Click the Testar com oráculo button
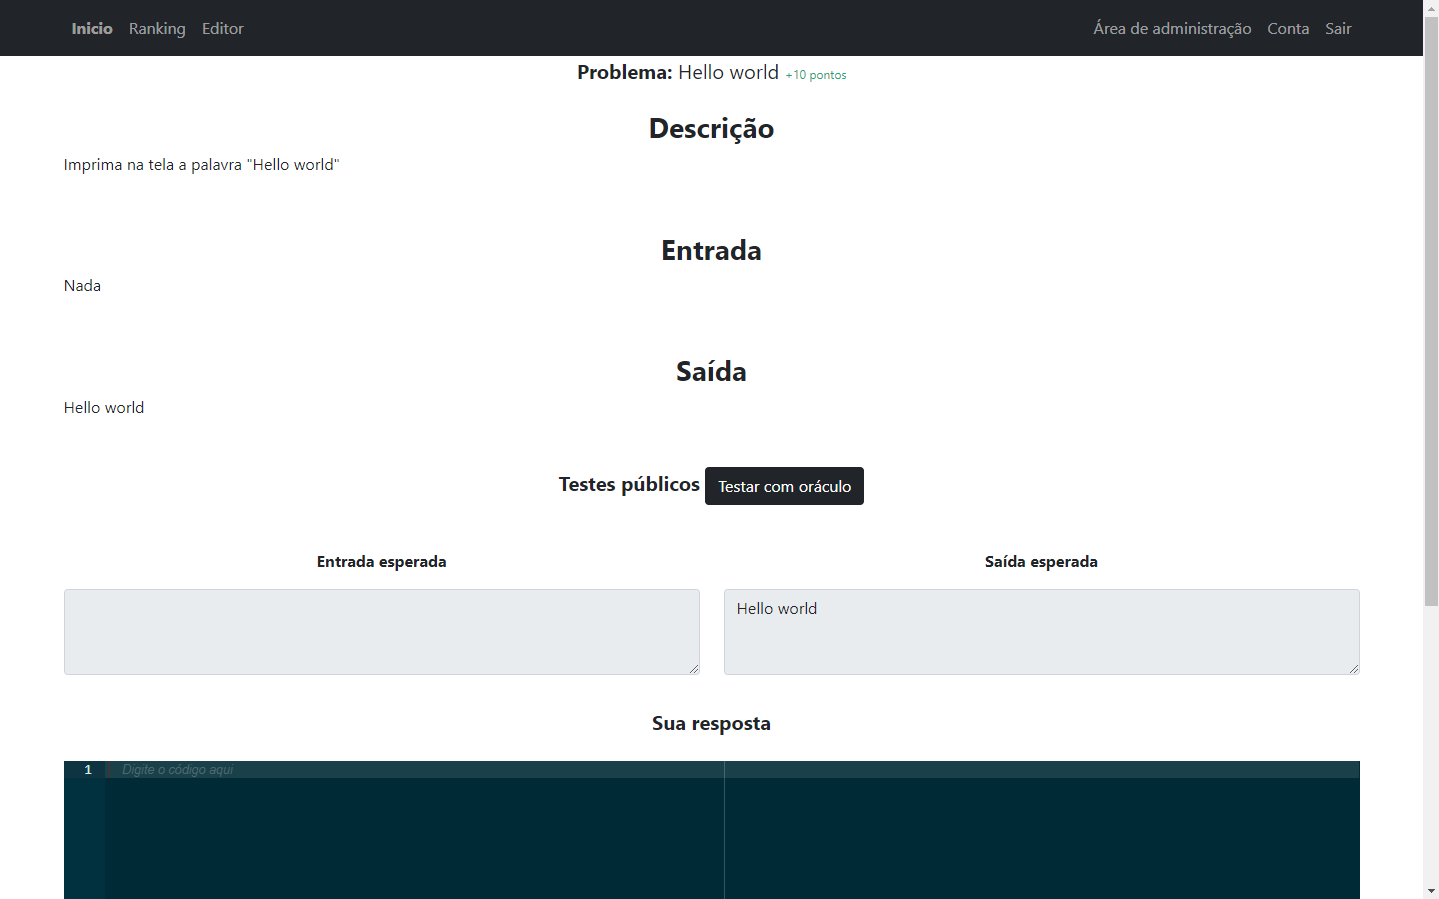 [784, 486]
